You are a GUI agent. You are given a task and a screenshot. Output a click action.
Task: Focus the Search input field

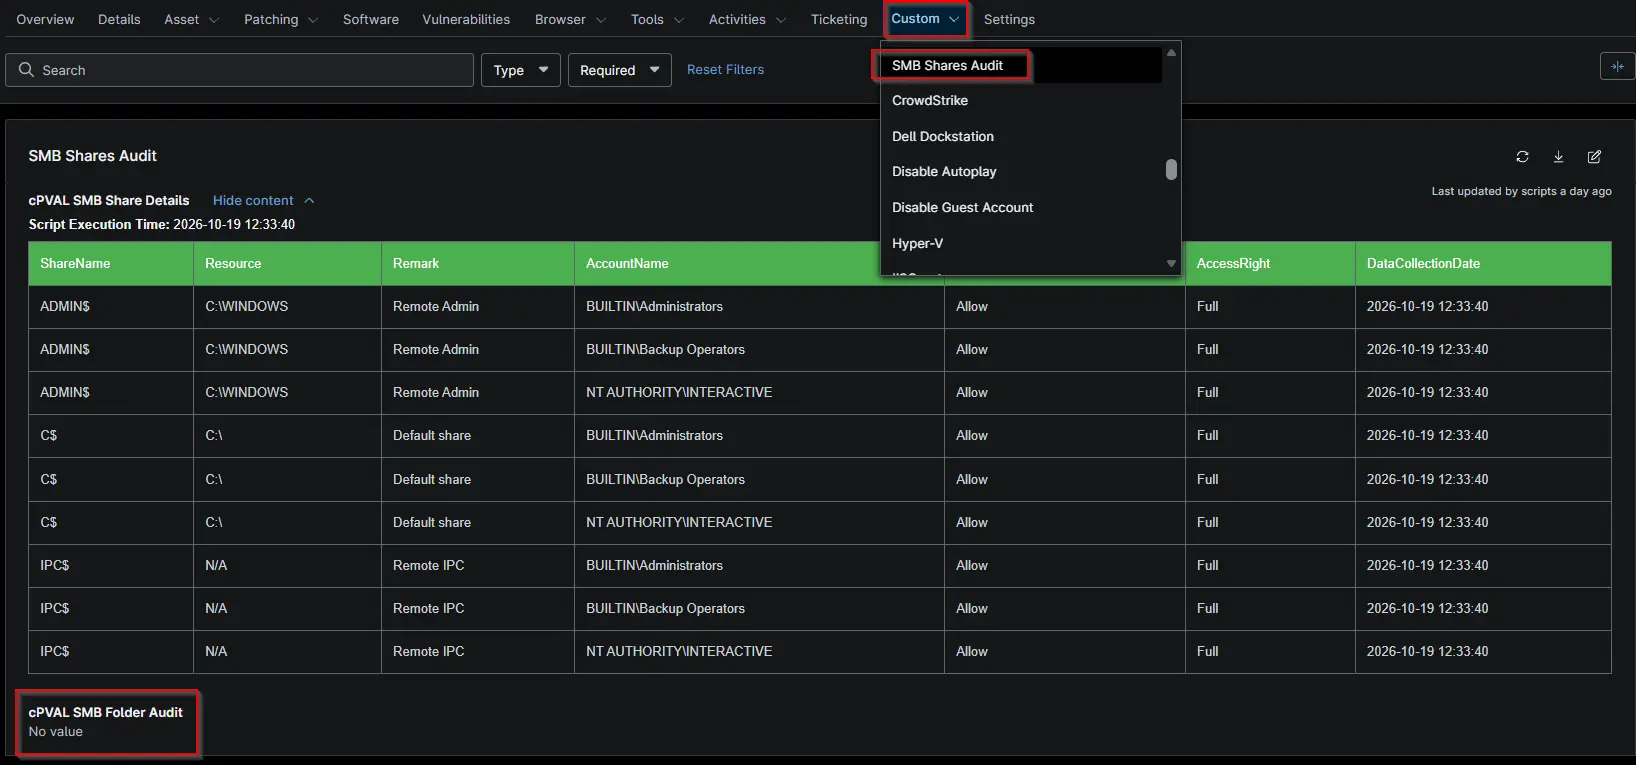240,70
